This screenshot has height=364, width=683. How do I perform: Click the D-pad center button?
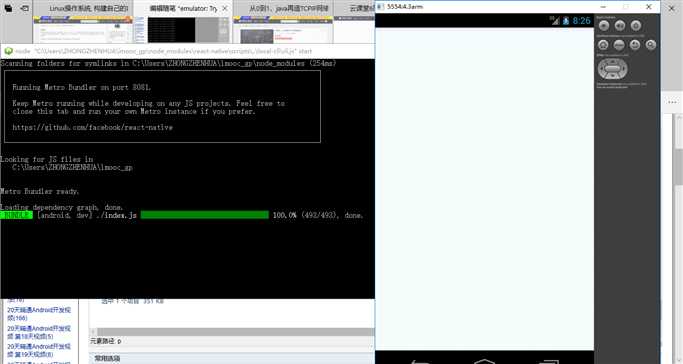click(613, 69)
